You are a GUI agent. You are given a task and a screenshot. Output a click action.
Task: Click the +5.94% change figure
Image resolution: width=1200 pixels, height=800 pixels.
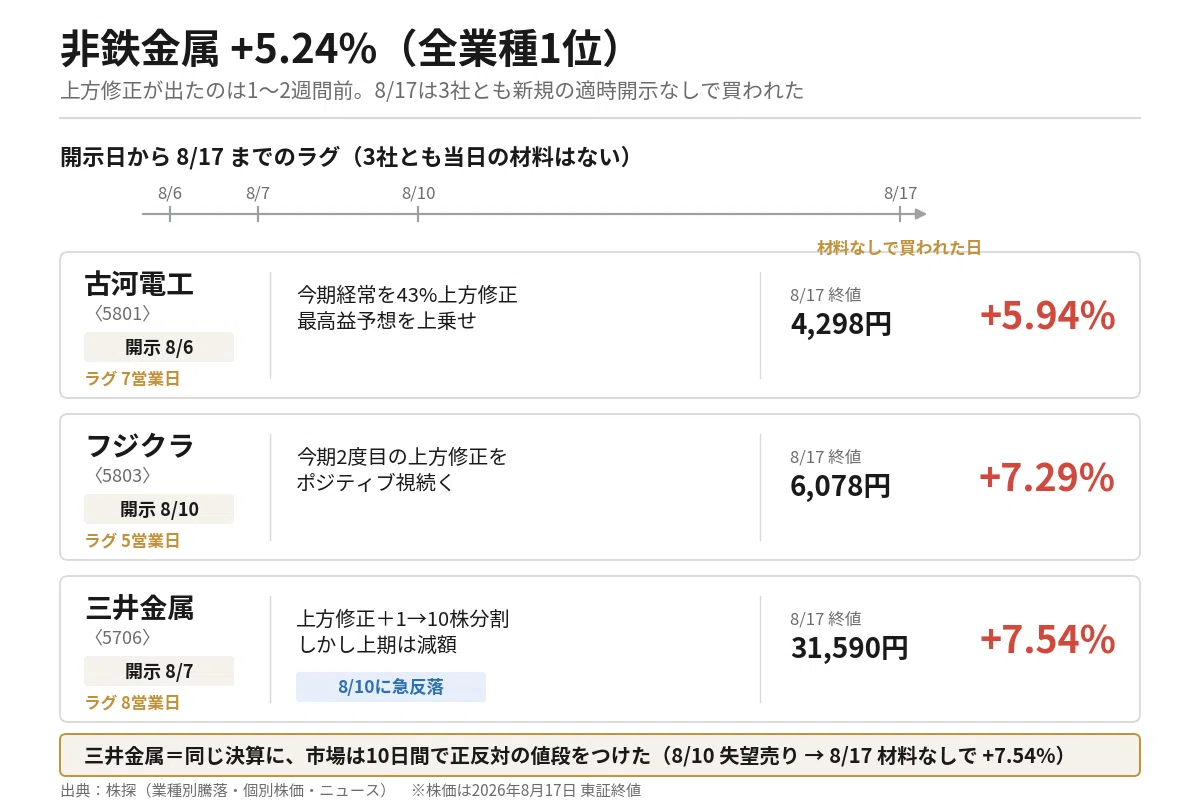pyautogui.click(x=1047, y=316)
